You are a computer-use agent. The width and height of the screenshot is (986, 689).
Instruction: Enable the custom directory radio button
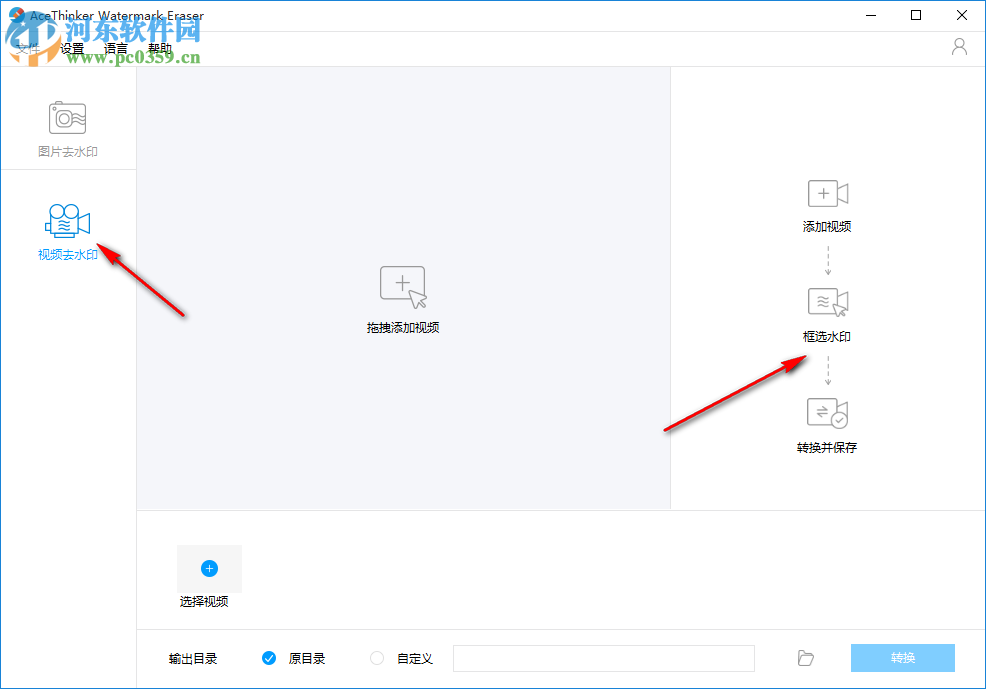click(x=376, y=658)
